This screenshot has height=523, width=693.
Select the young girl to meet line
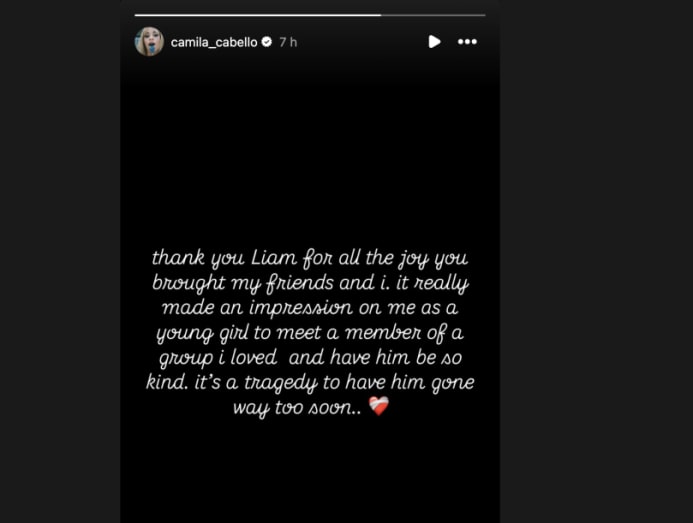coord(310,333)
